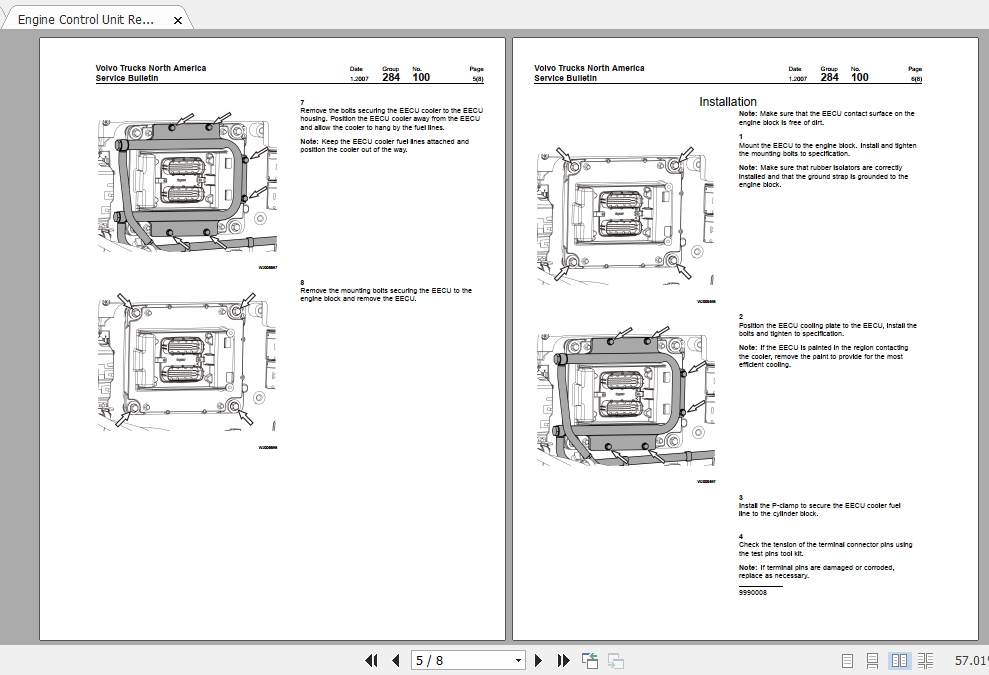Click the EECU cooler diagram on left page
The height and width of the screenshot is (675, 989).
click(185, 185)
